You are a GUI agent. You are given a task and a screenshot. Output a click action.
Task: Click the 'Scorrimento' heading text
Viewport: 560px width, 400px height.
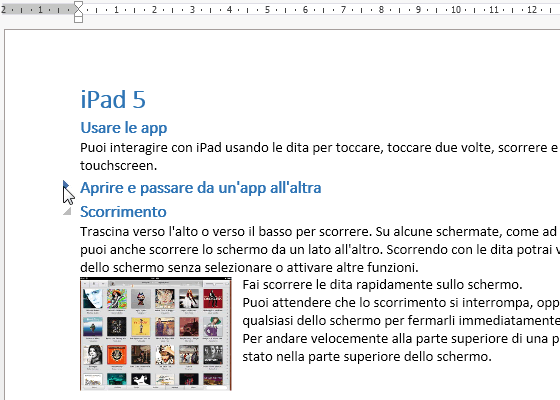123,212
